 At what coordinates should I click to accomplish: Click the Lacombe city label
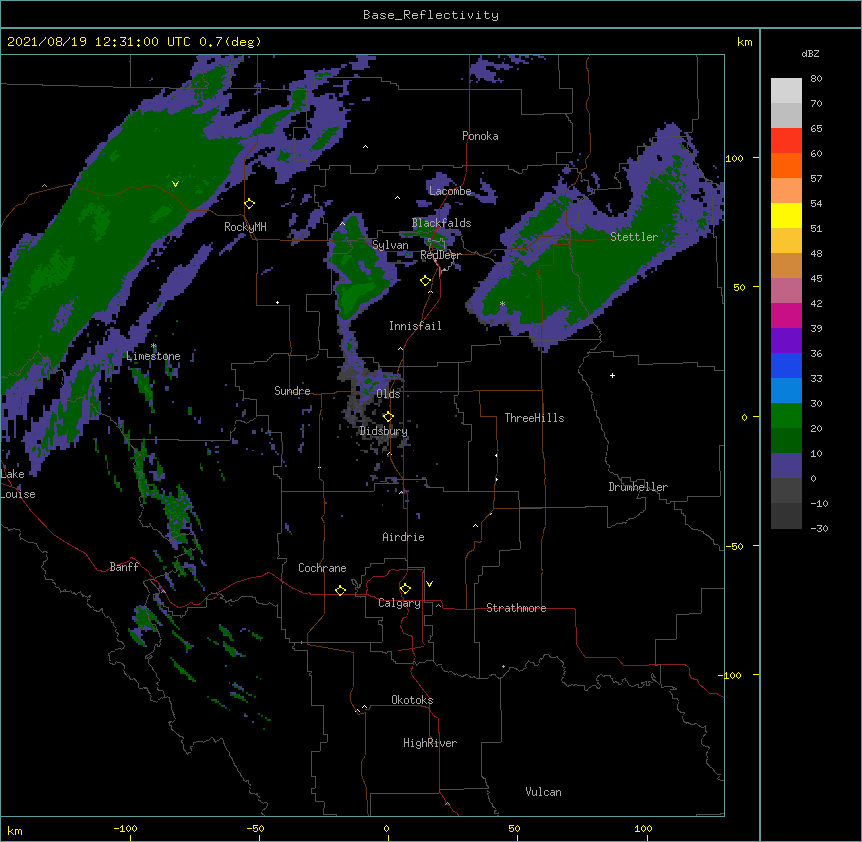(450, 191)
